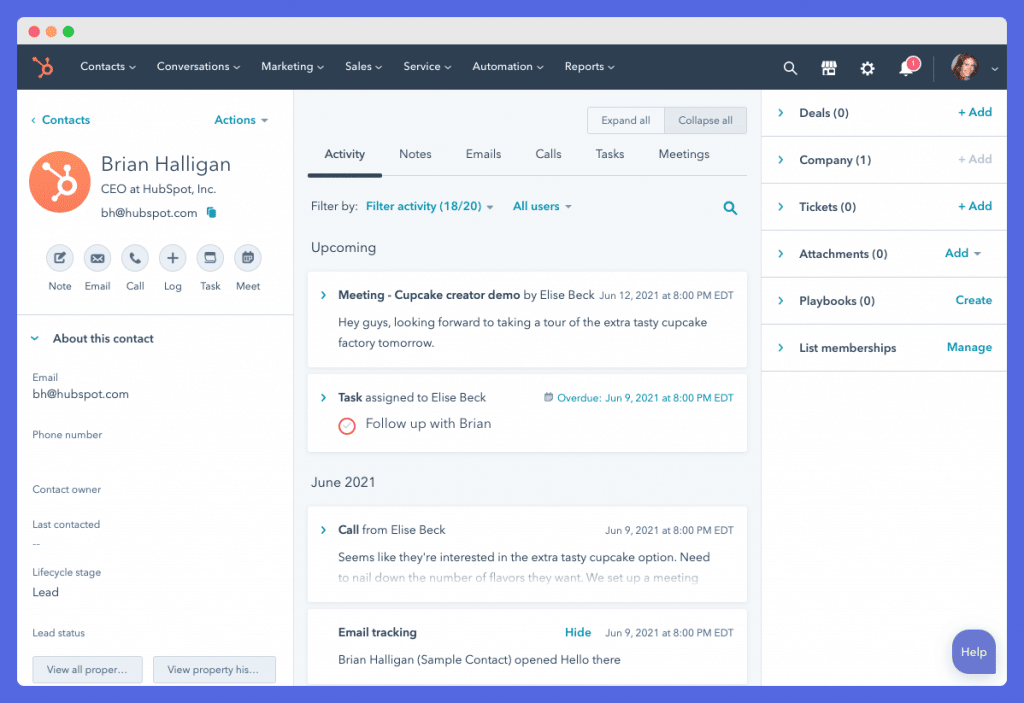The height and width of the screenshot is (703, 1024).
Task: Expand the Playbooks (0) section
Action: (780, 301)
